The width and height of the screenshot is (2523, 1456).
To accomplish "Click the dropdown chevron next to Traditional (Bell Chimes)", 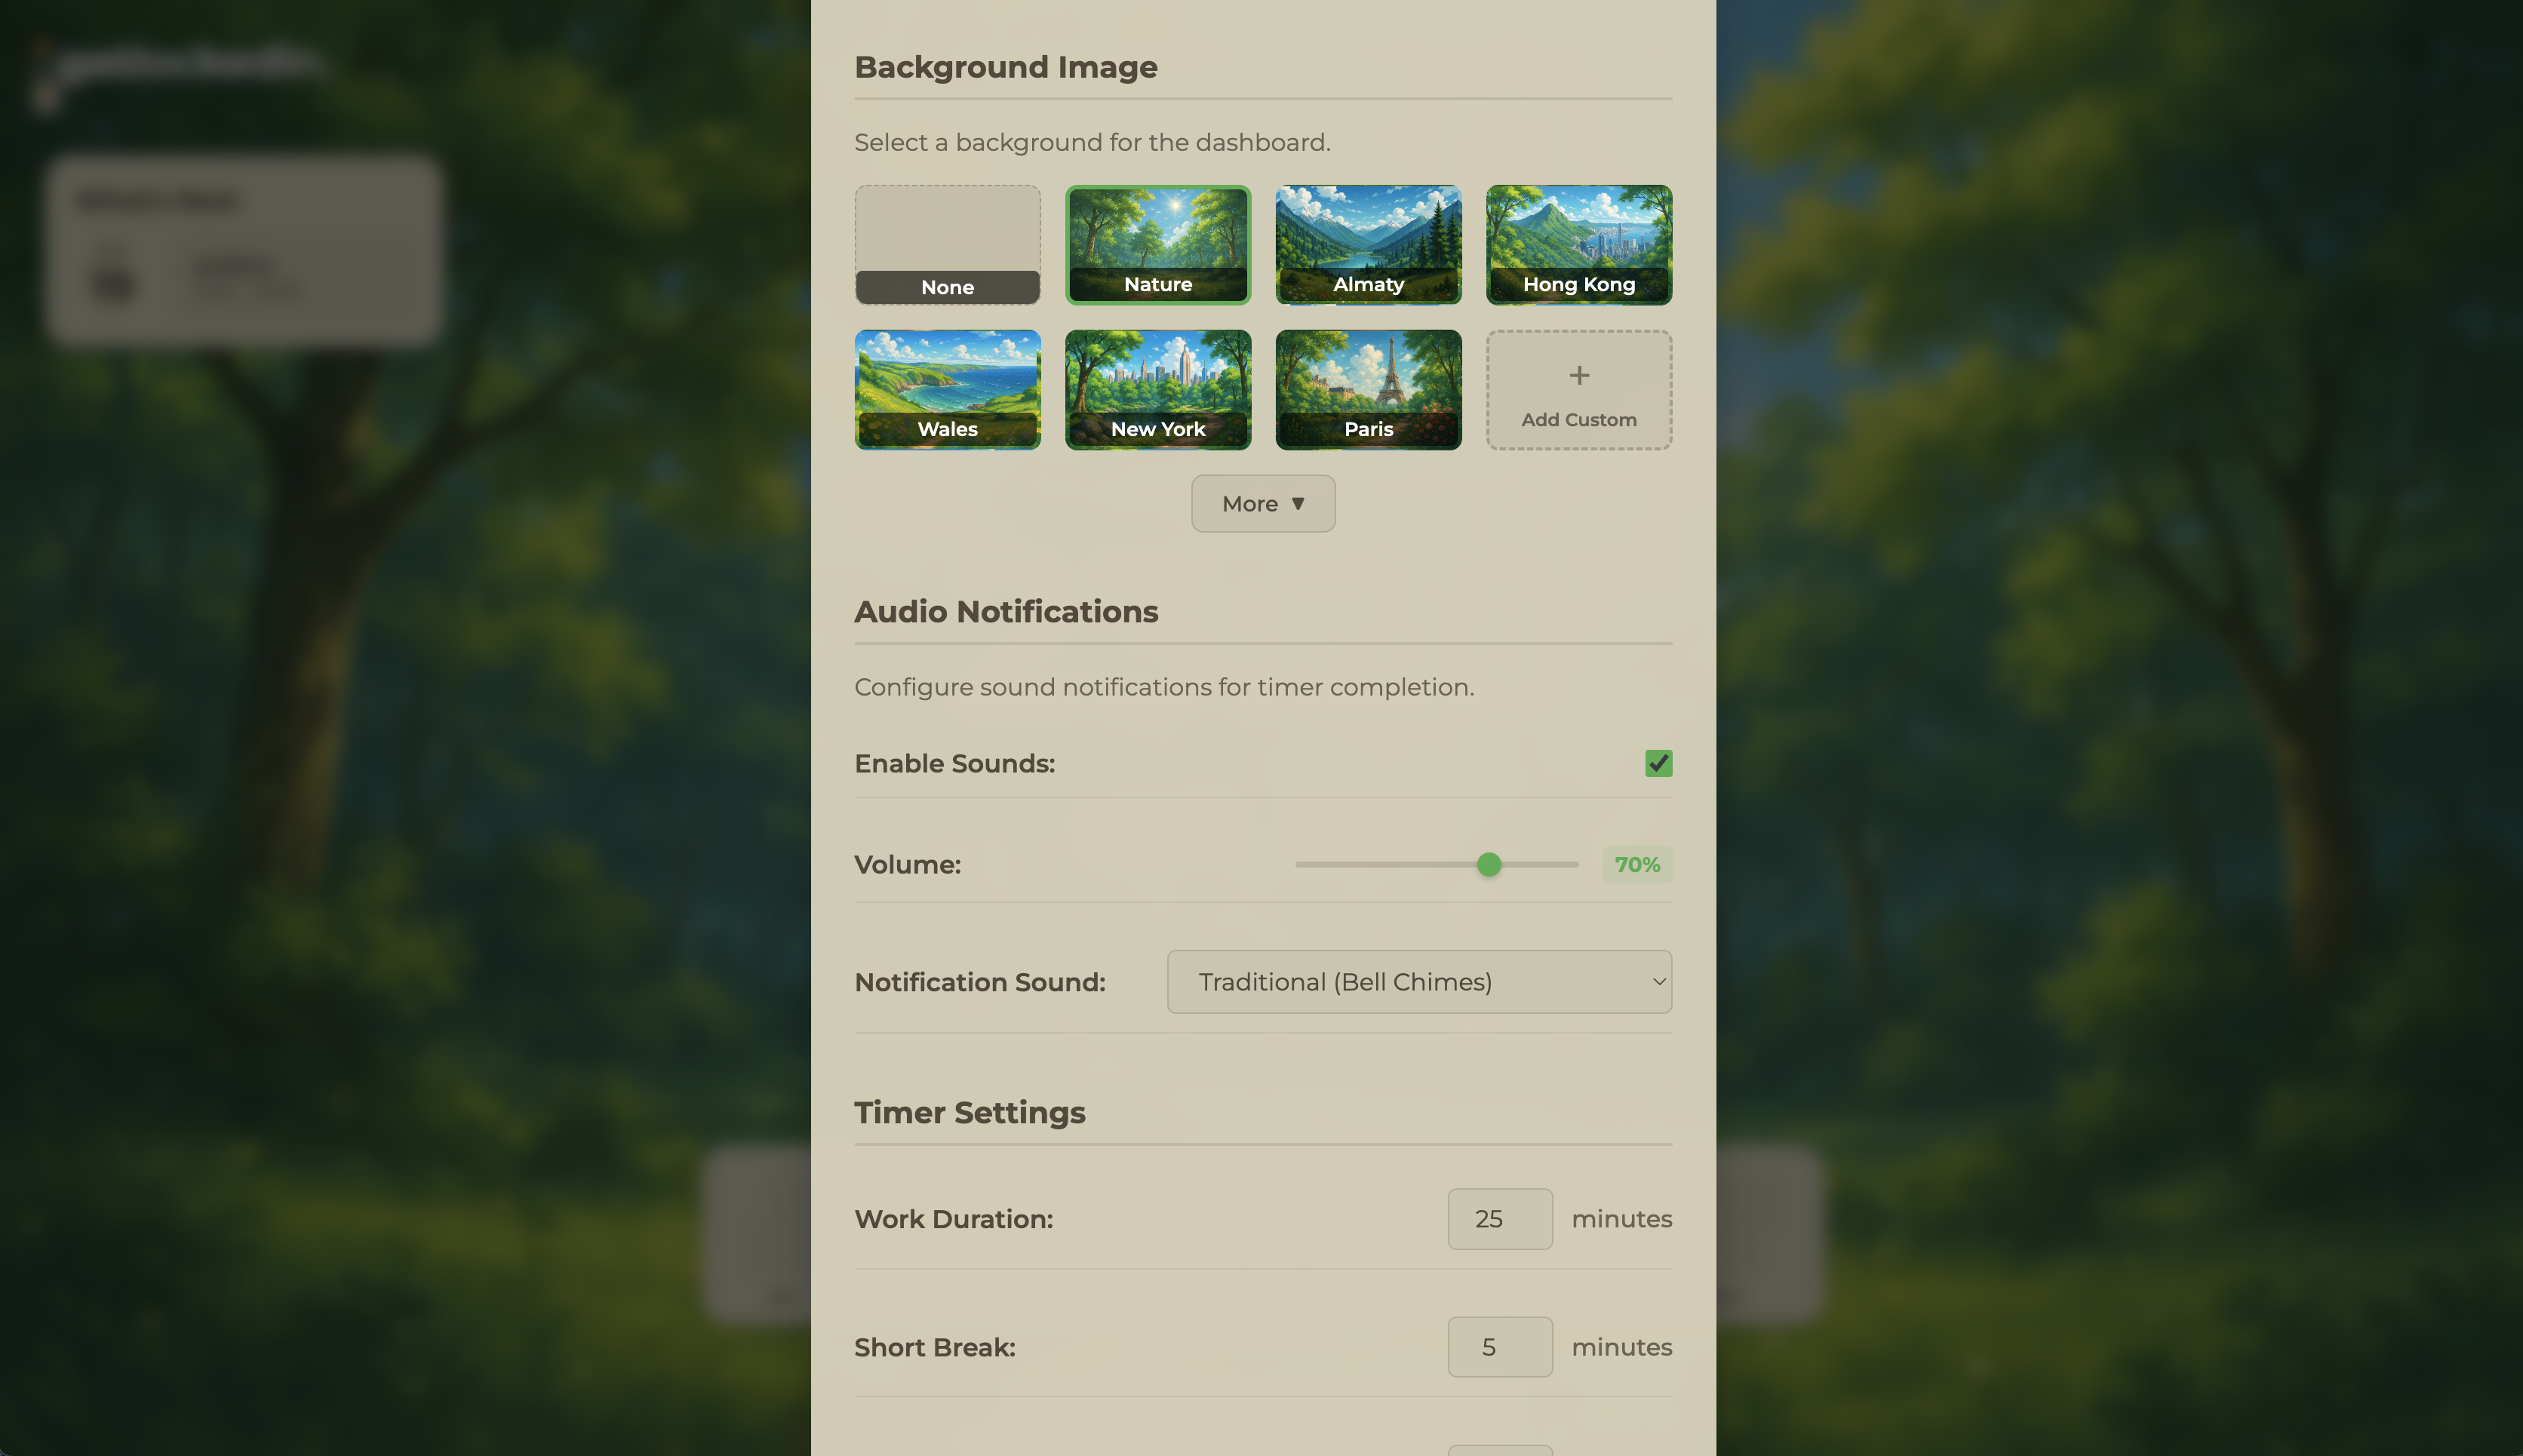I will coord(1655,981).
